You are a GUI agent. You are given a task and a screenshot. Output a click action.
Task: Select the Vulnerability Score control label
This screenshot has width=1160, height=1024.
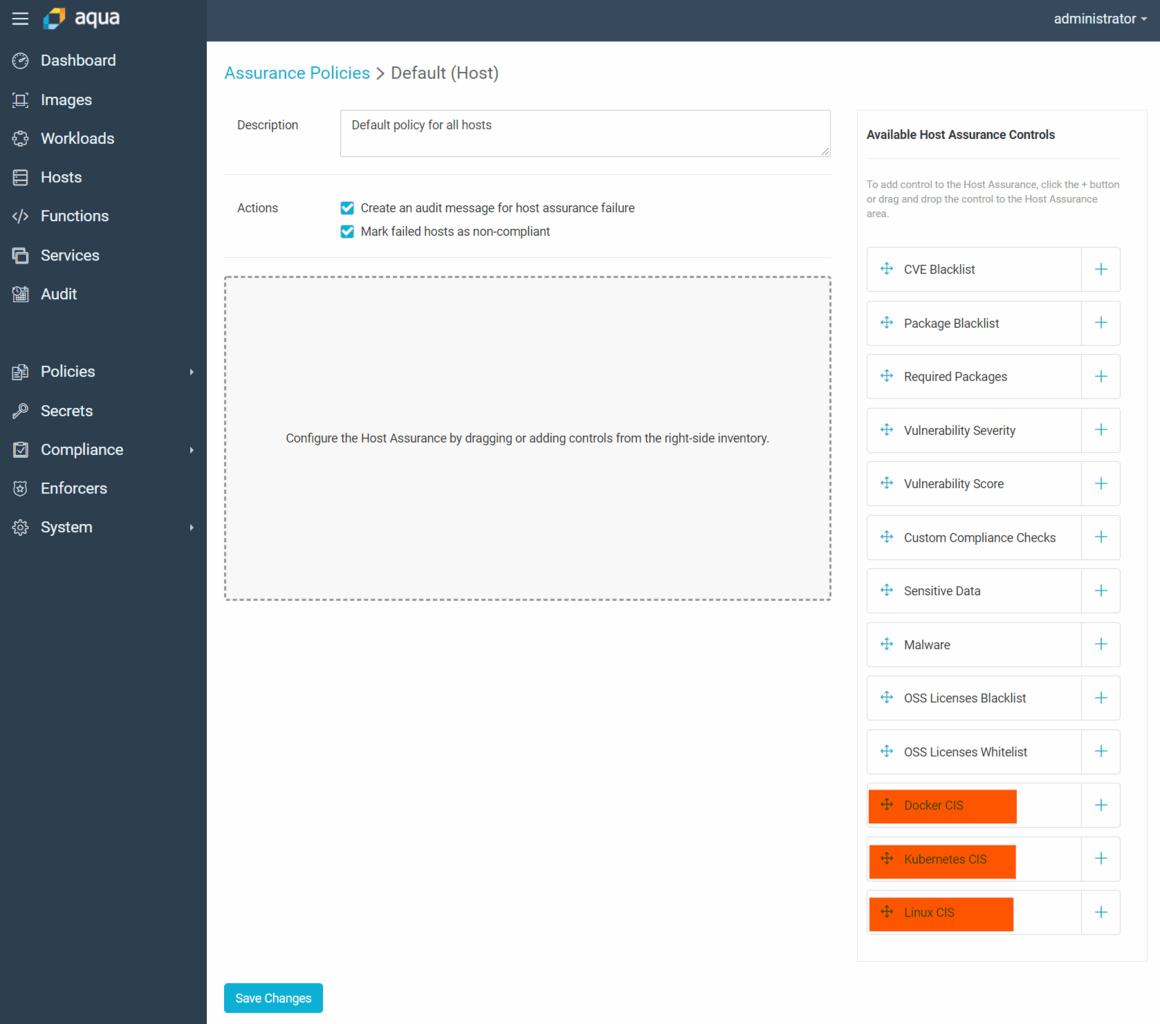click(954, 484)
